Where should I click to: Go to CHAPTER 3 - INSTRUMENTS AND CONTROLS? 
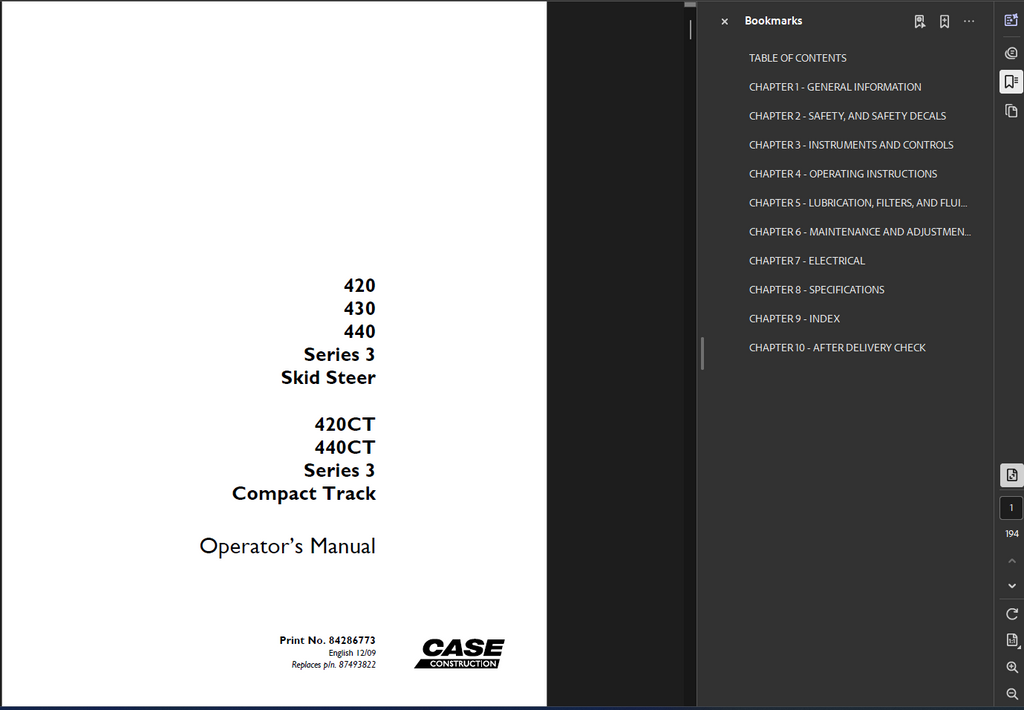coord(851,145)
